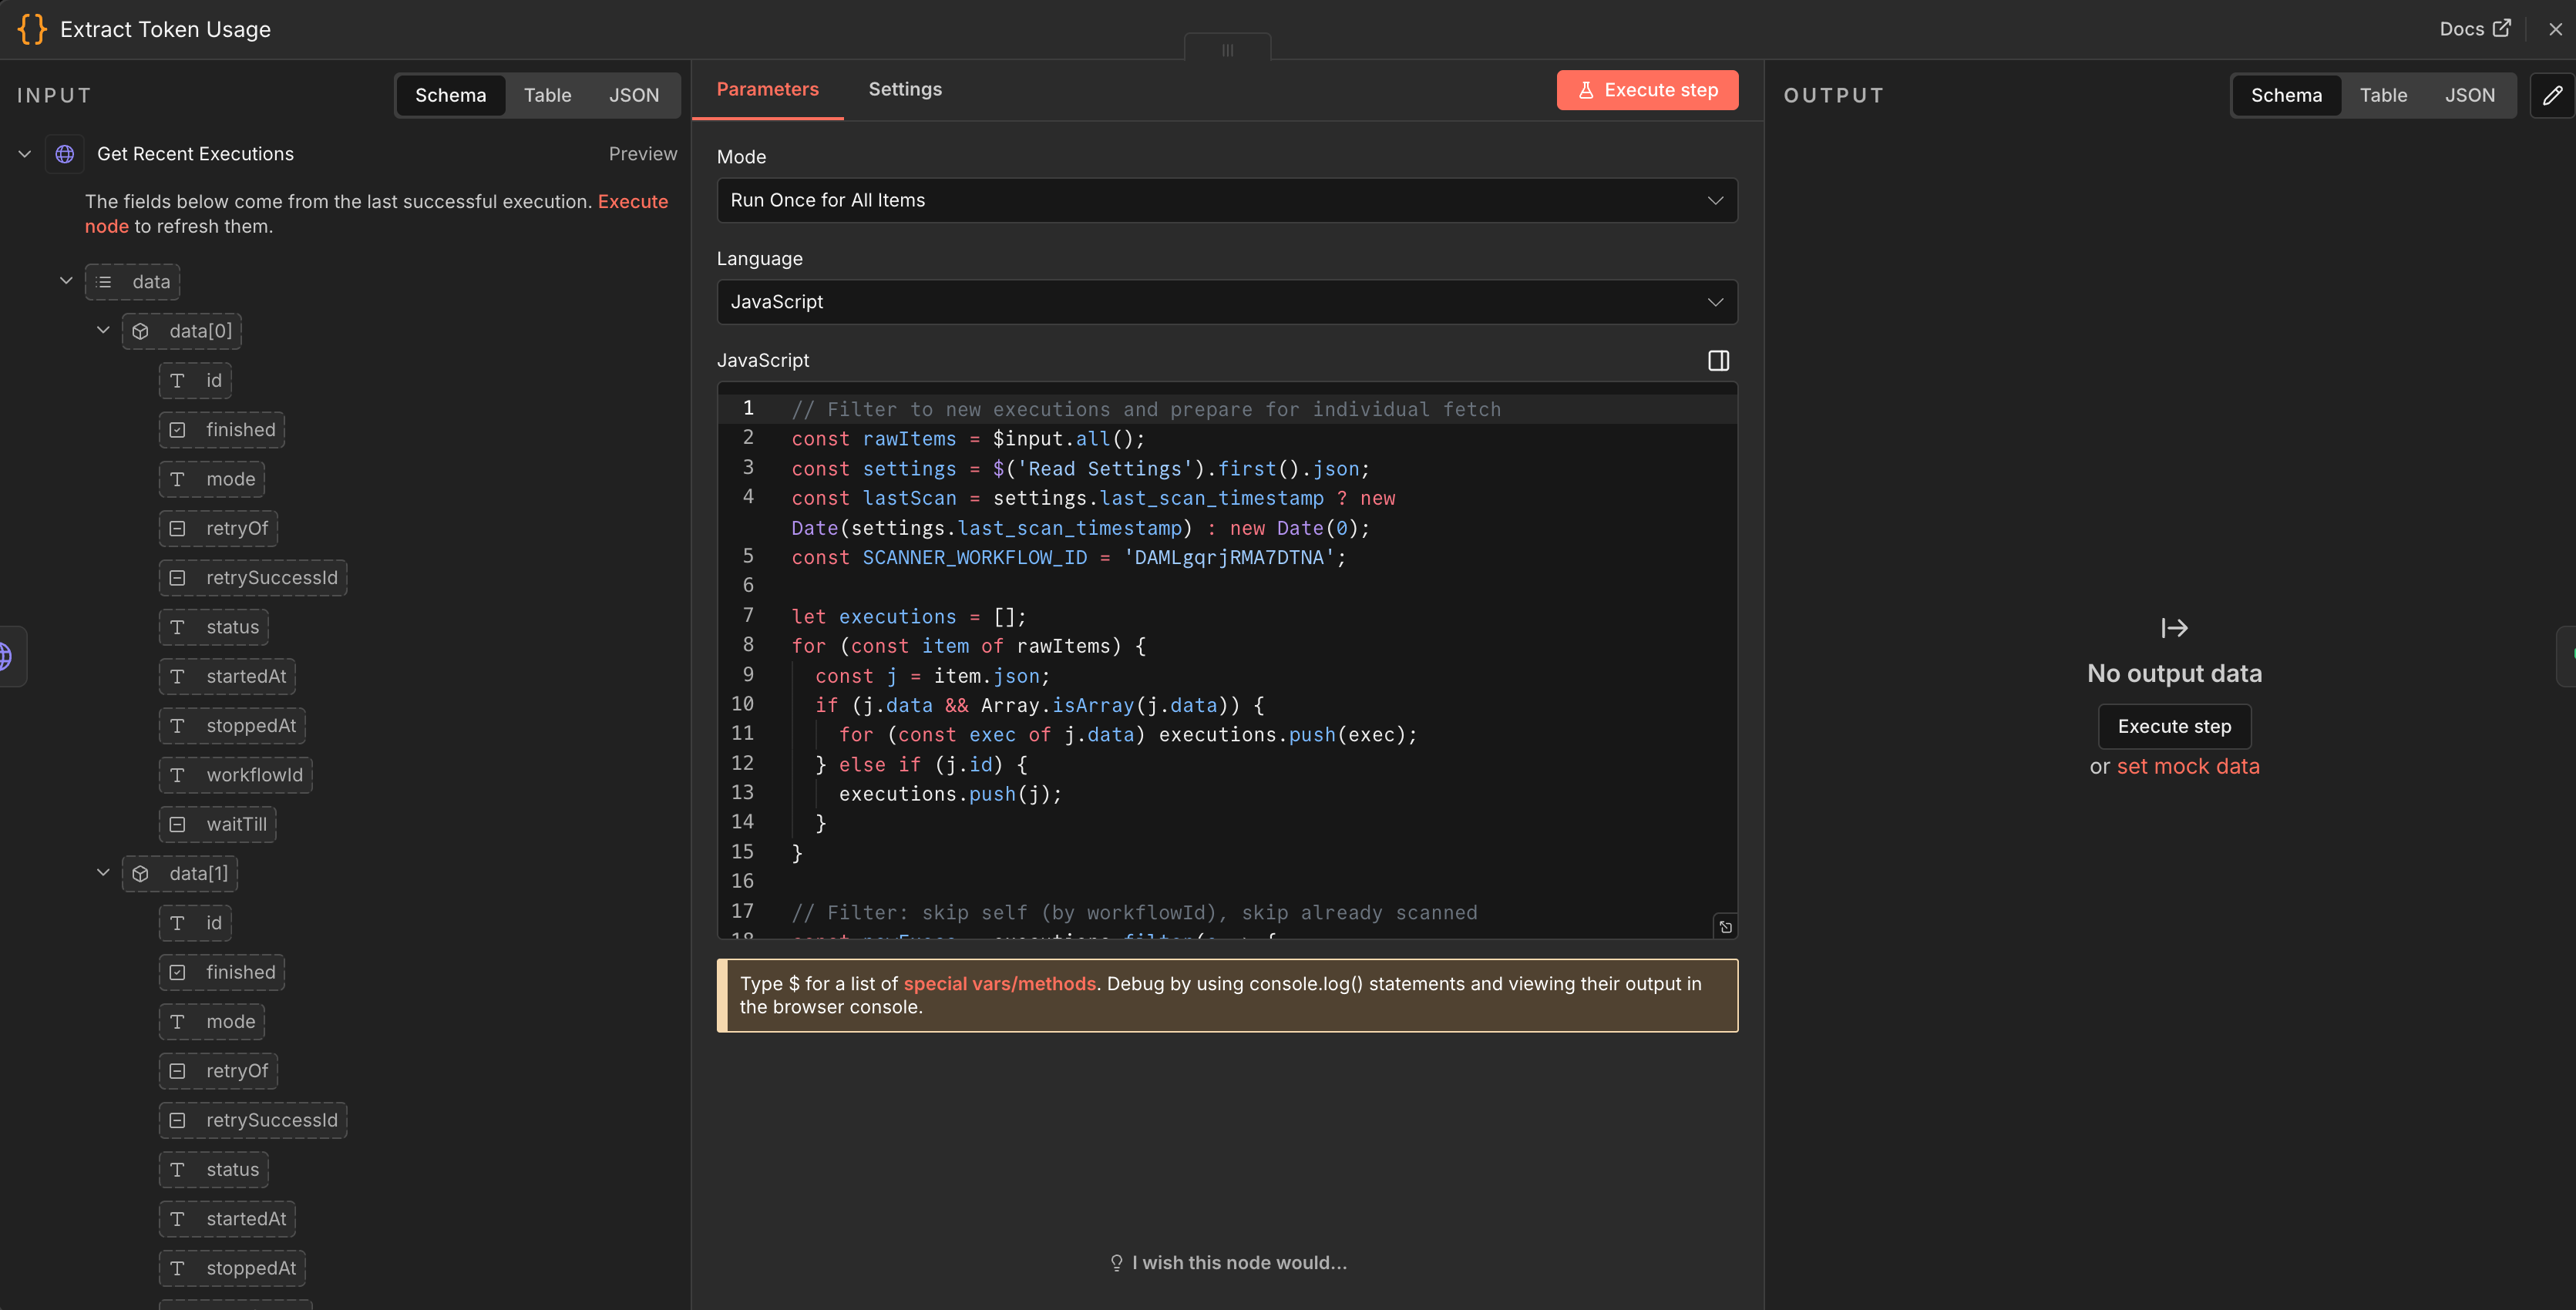This screenshot has width=2576, height=1310.
Task: Switch input view to Table
Action: (x=547, y=95)
